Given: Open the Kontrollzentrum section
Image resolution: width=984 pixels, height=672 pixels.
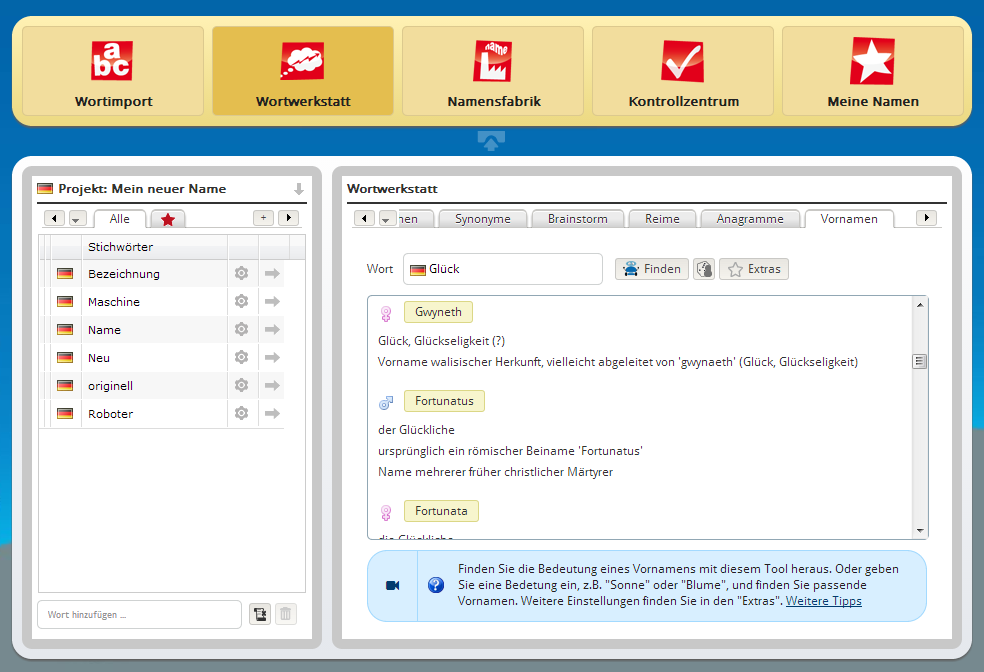Looking at the screenshot, I should 683,71.
